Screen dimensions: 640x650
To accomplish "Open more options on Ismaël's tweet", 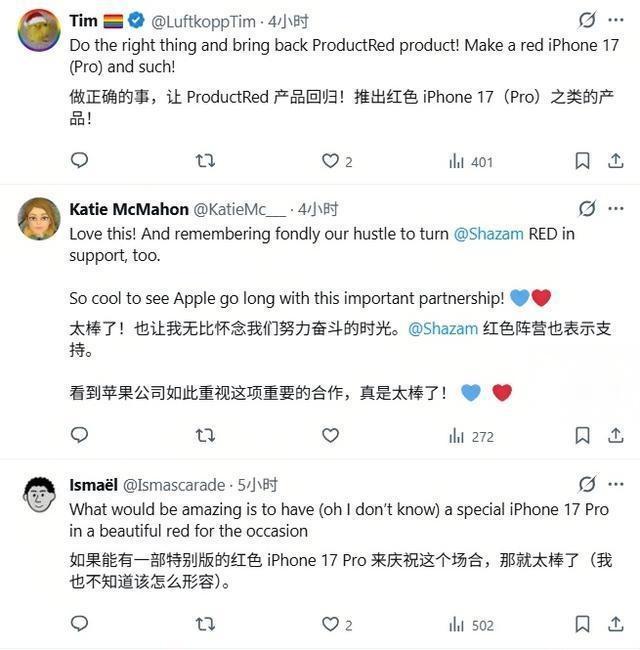I will click(x=616, y=484).
